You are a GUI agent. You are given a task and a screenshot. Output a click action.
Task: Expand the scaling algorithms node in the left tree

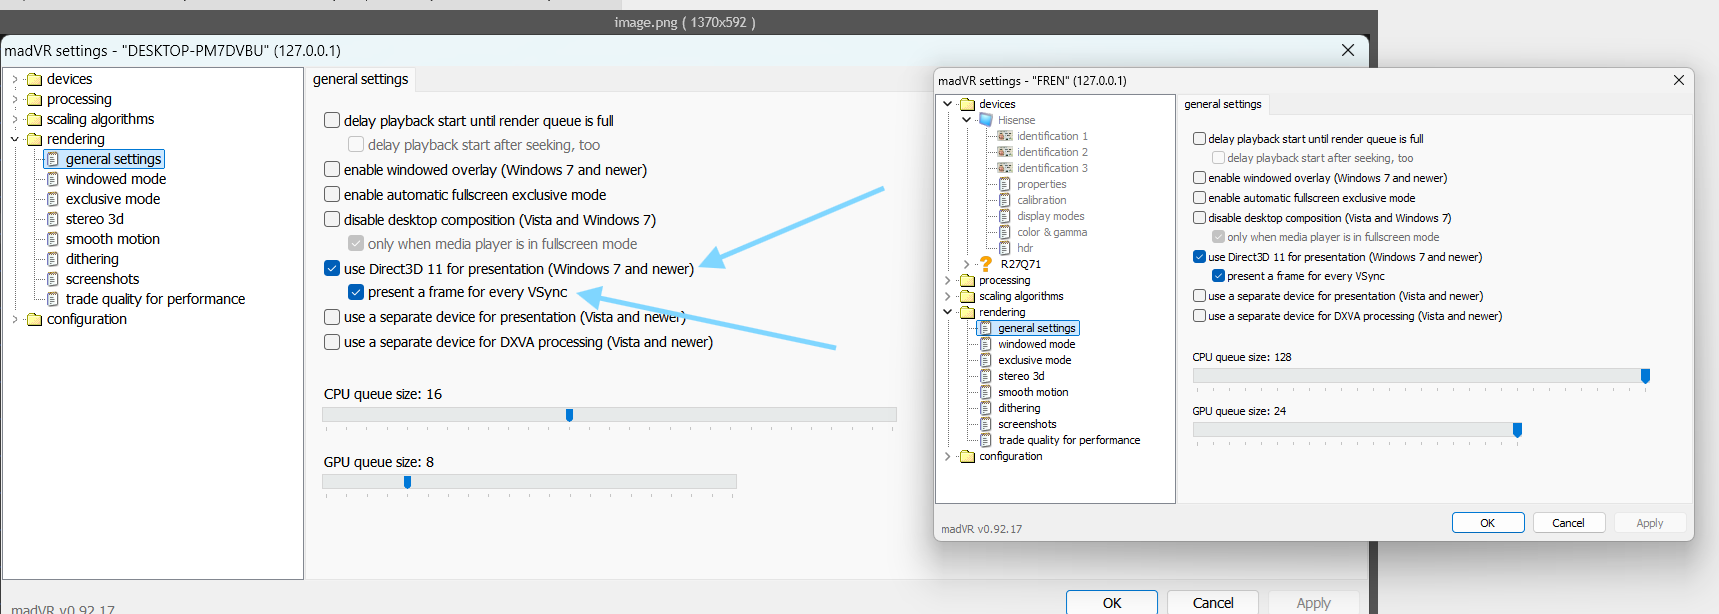pyautogui.click(x=15, y=119)
